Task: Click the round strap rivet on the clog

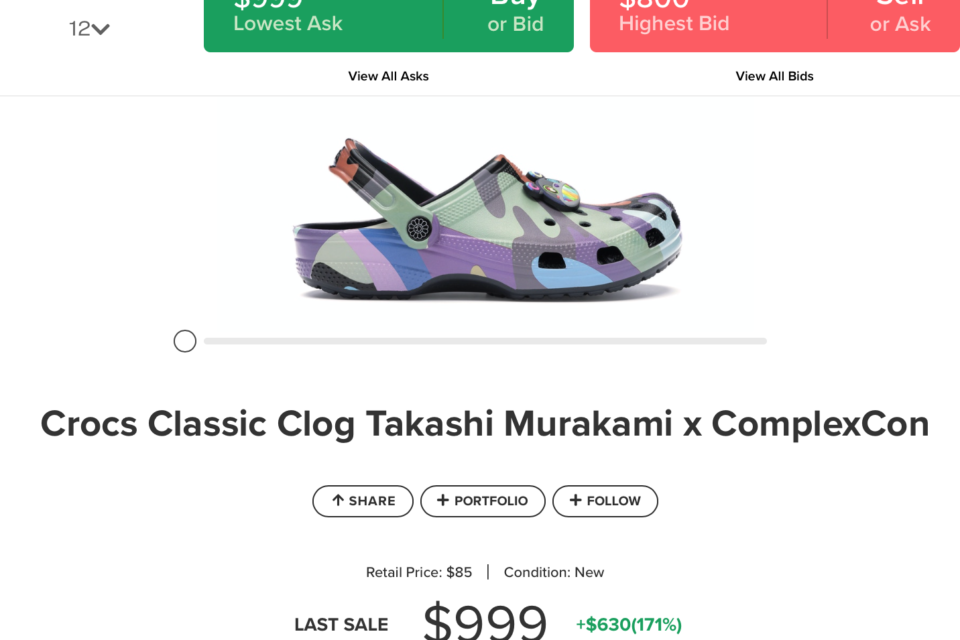Action: (419, 228)
